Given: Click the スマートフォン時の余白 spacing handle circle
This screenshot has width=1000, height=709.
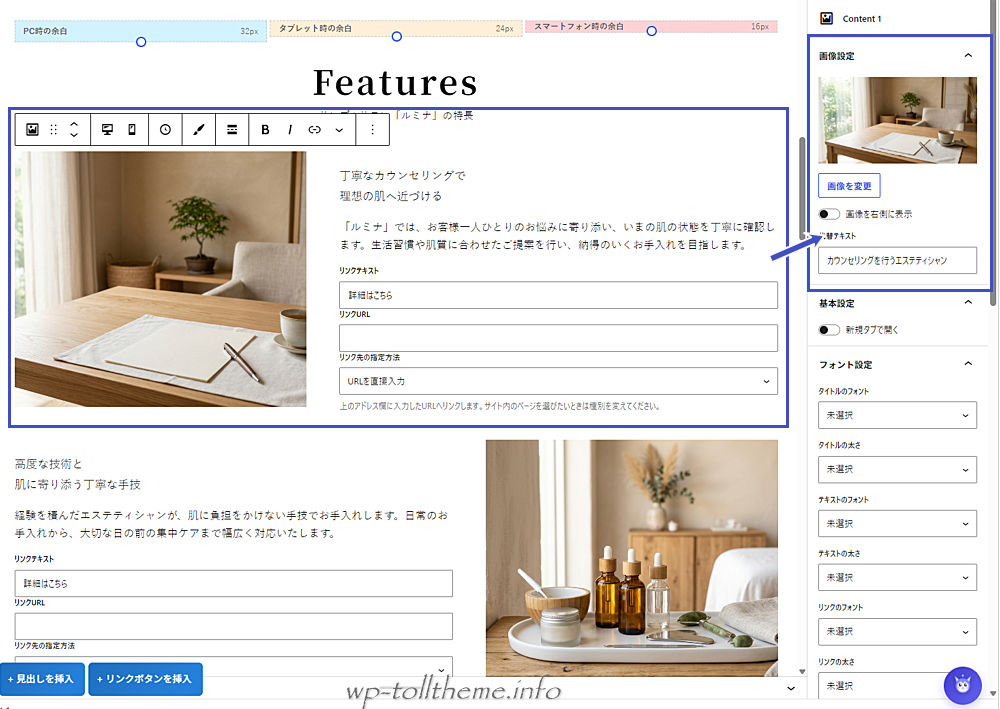Looking at the screenshot, I should (651, 31).
